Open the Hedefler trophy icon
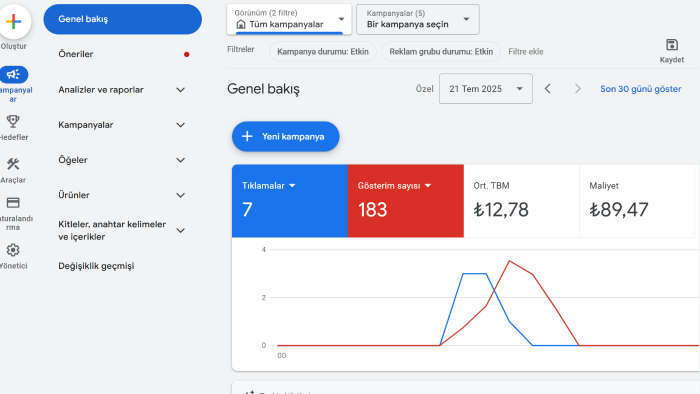 tap(13, 121)
